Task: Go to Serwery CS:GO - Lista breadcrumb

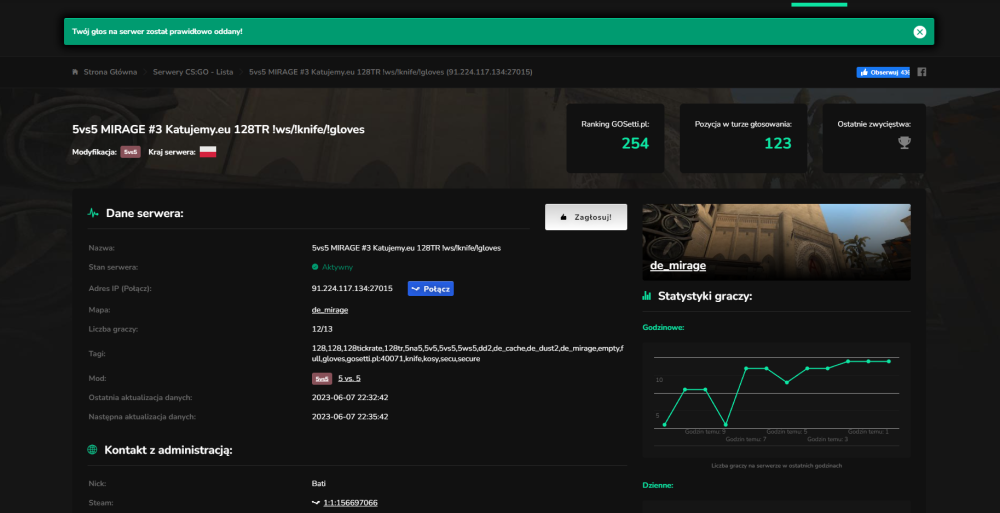Action: (193, 72)
